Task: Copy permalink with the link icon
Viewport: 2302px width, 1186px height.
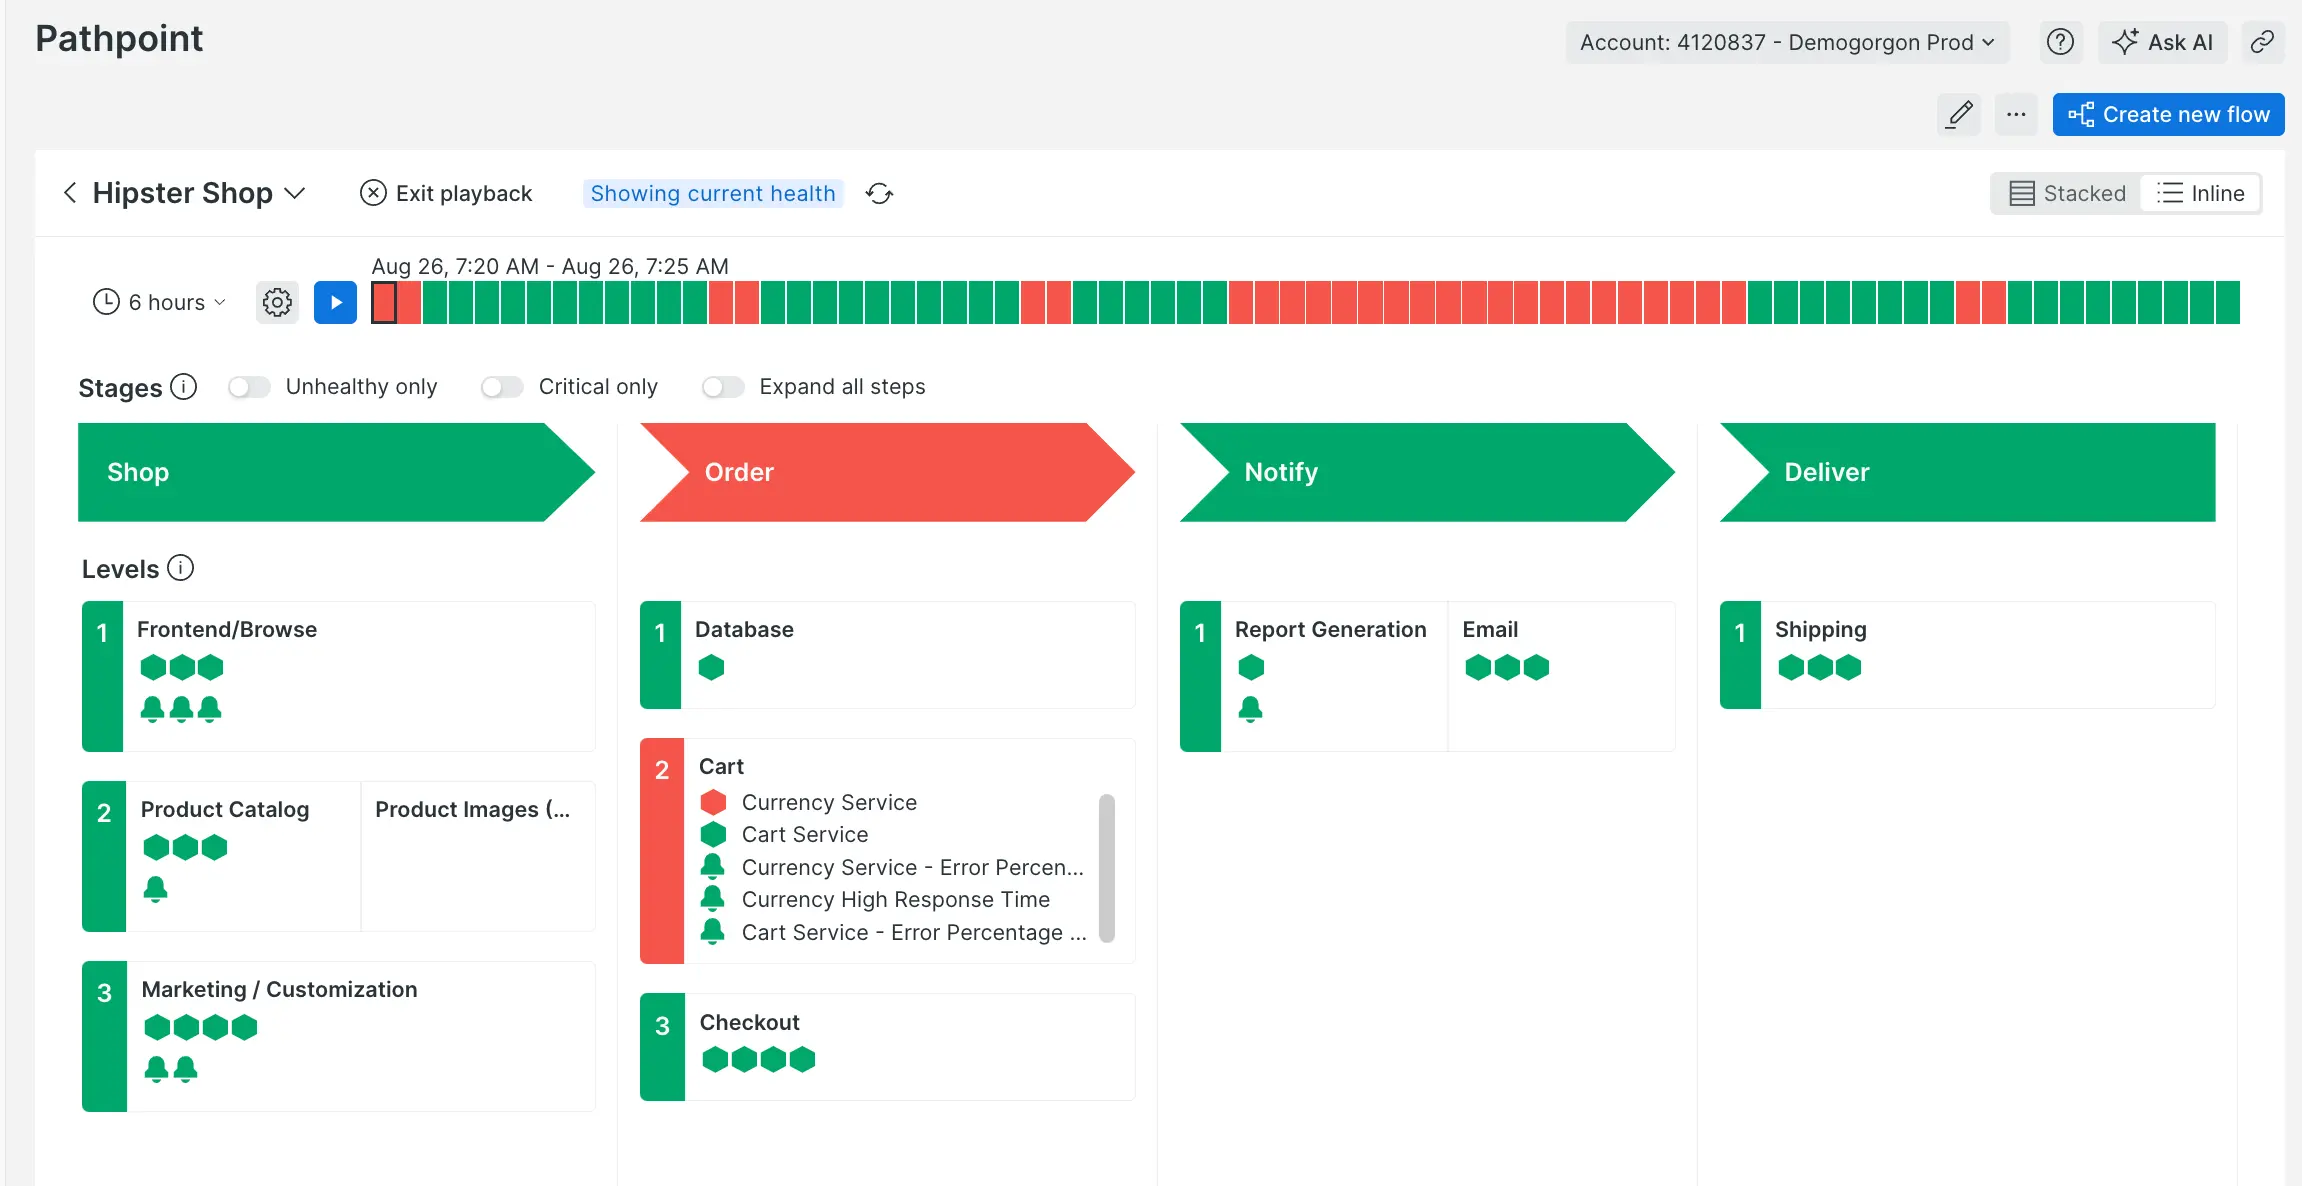Action: (2262, 42)
